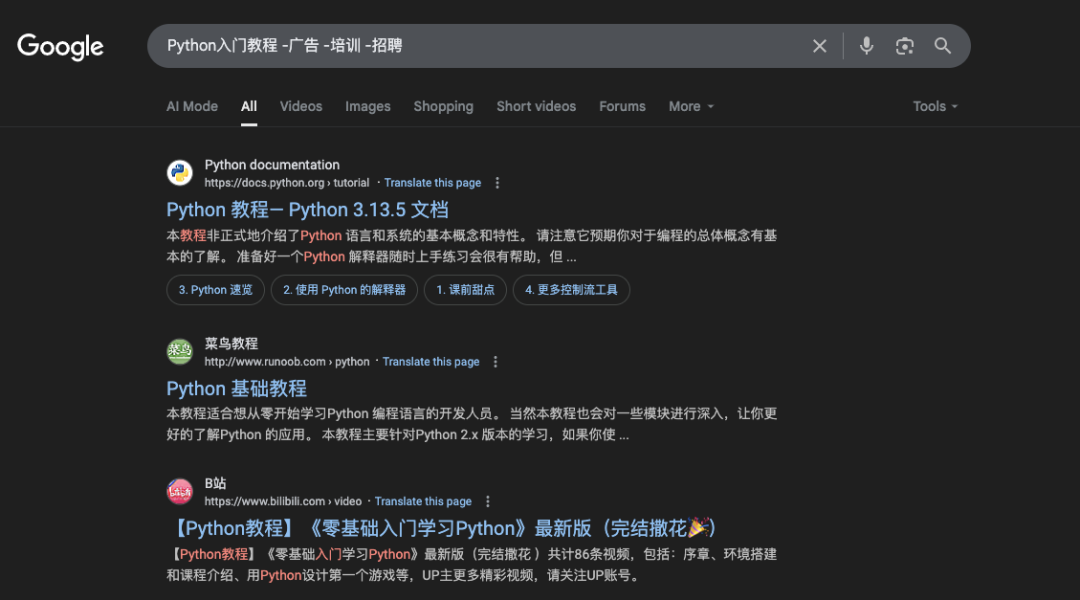The height and width of the screenshot is (600, 1080).
Task: Open '2. 使用 Python 的解释器' chip
Action: pos(344,290)
